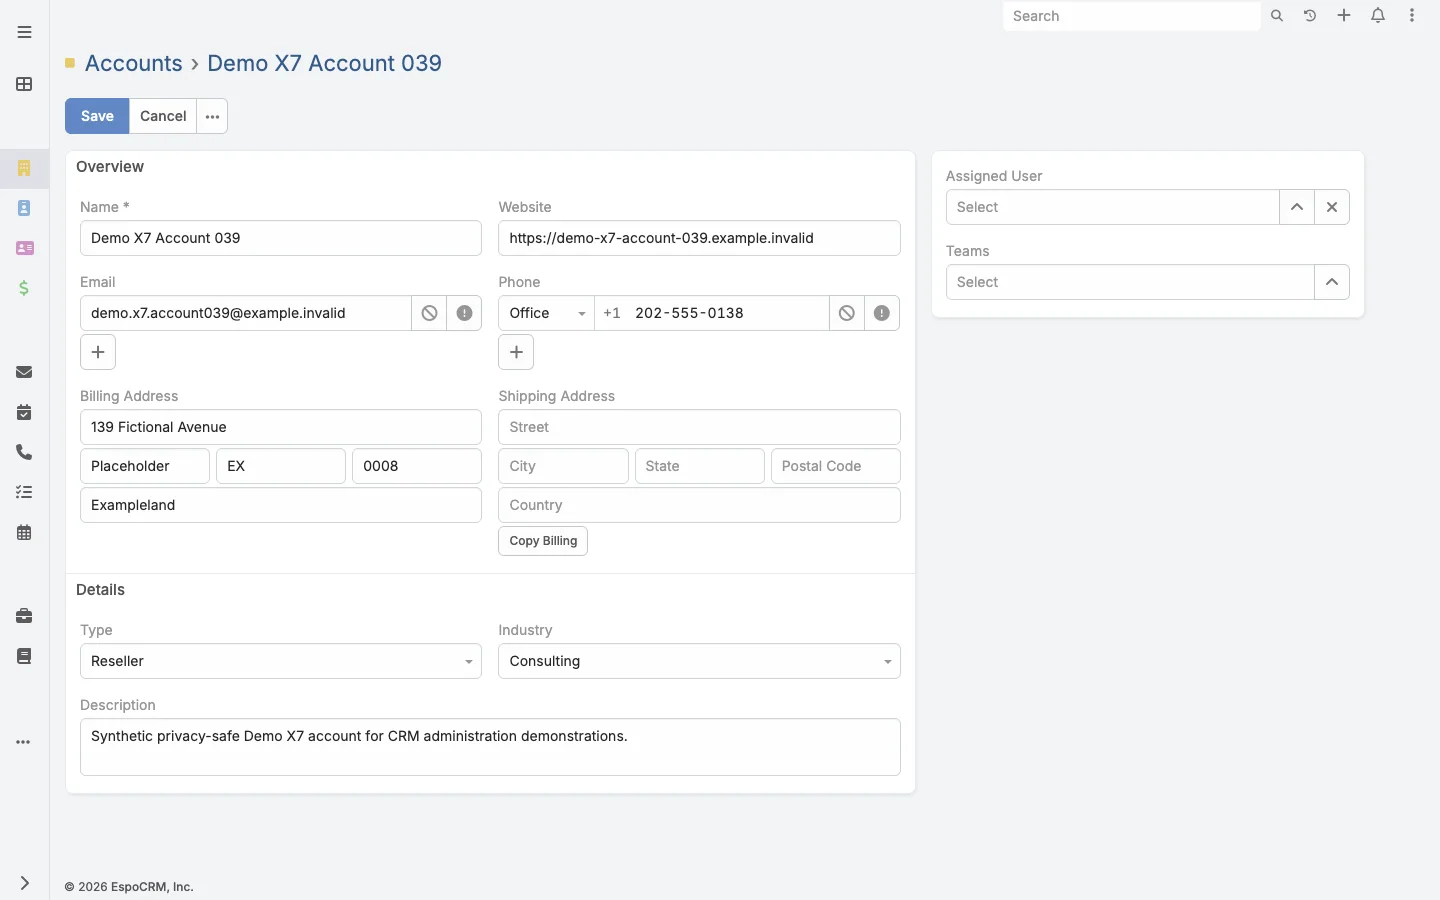Clear the Assigned User field
1440x900 pixels.
tap(1332, 207)
